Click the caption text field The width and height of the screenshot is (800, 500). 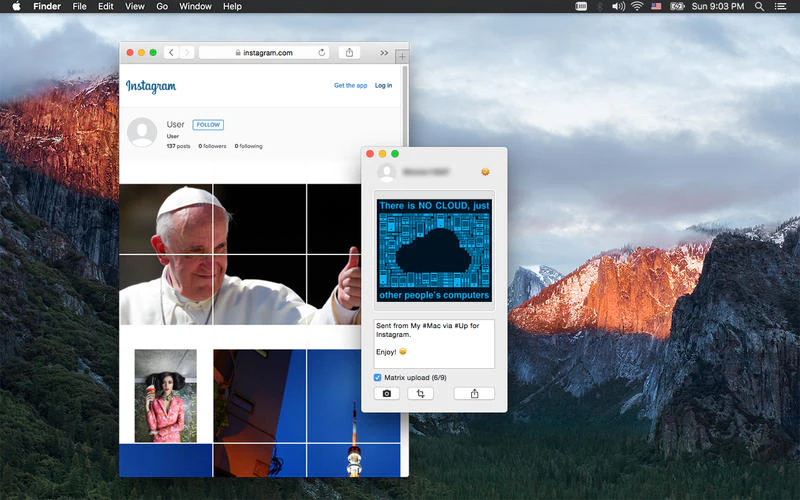tap(434, 343)
